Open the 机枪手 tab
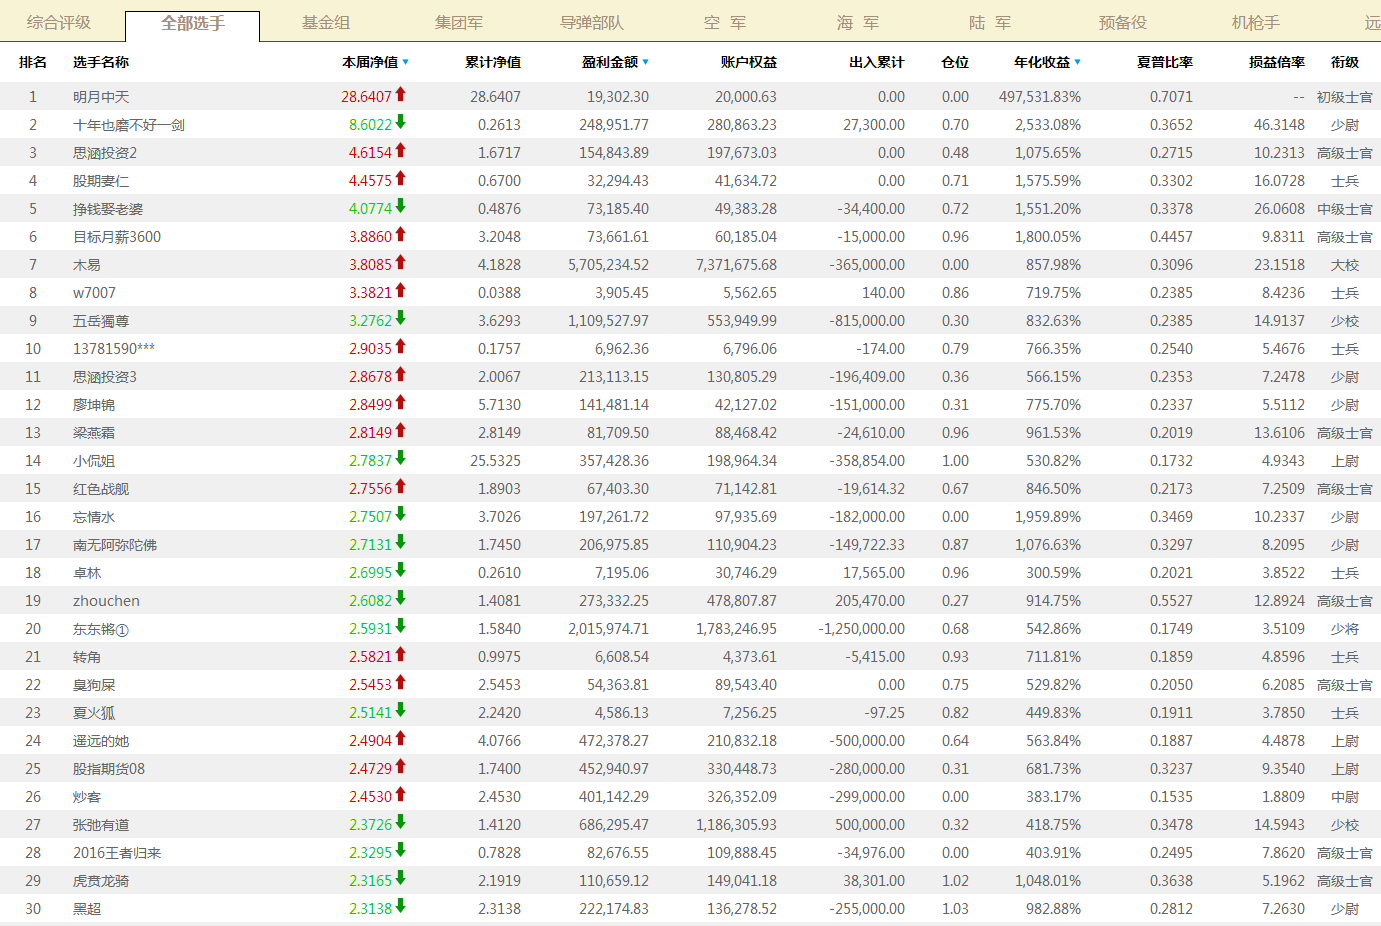The height and width of the screenshot is (926, 1381). click(1256, 23)
